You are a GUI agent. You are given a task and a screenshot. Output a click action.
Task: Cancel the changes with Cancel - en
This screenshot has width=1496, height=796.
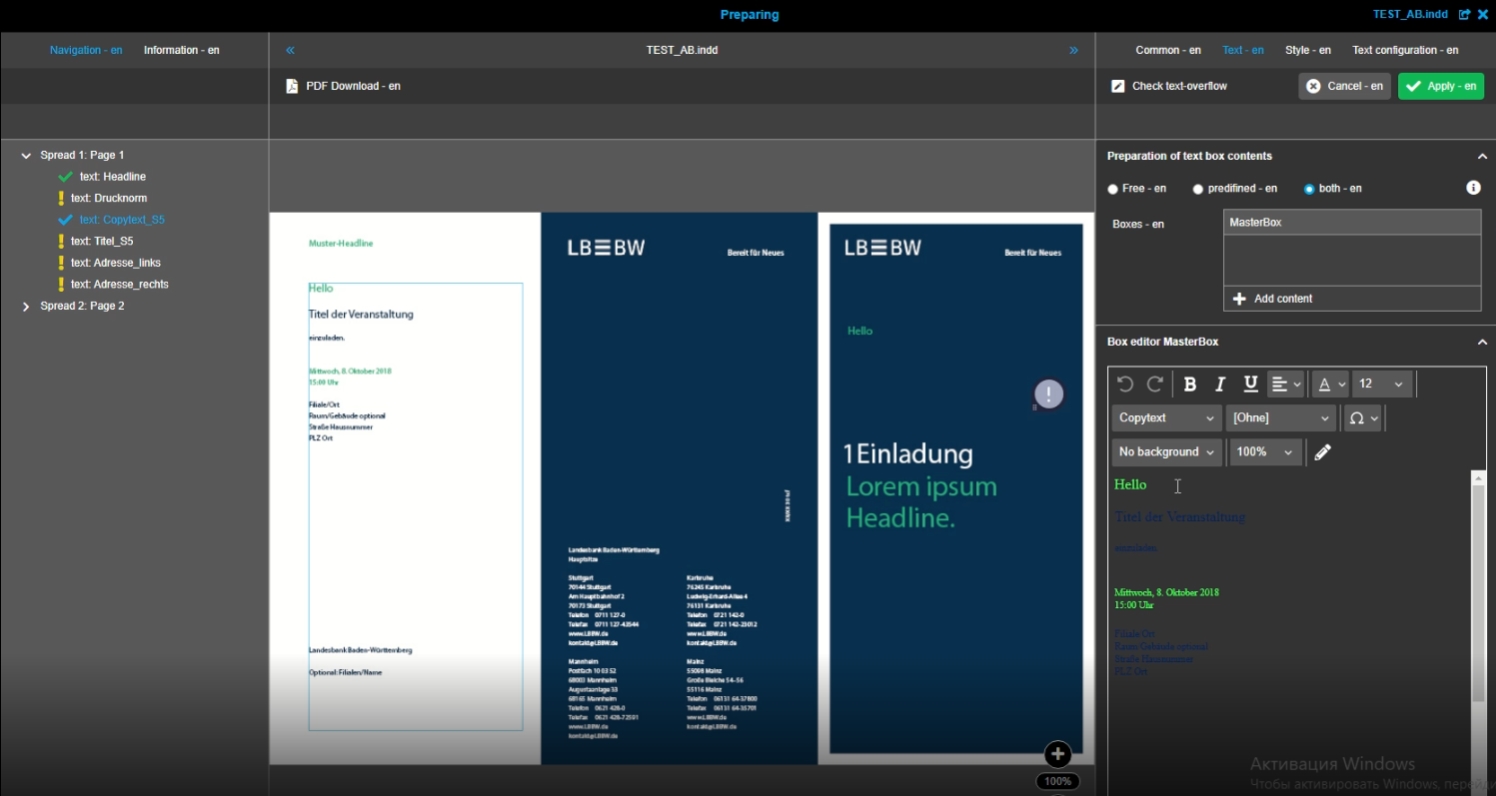coord(1344,86)
